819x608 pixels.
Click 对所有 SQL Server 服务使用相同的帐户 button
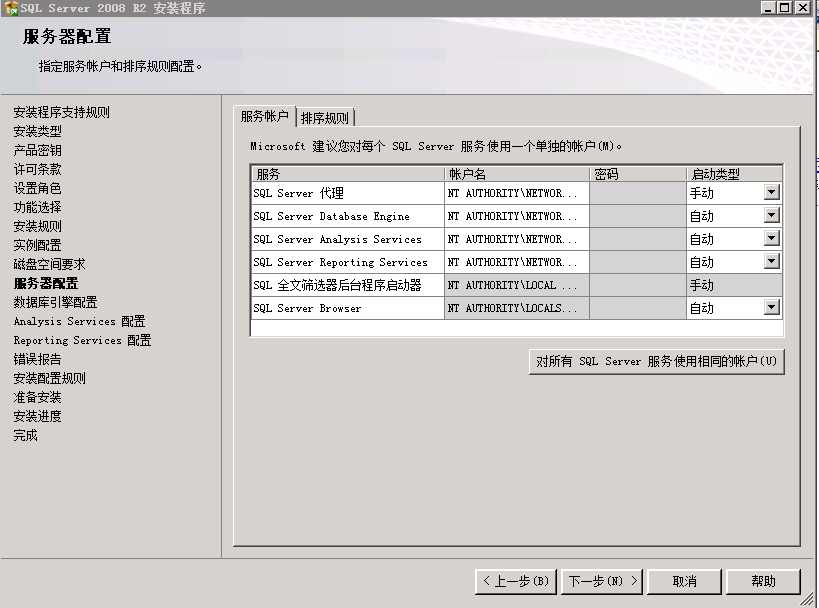click(x=657, y=361)
